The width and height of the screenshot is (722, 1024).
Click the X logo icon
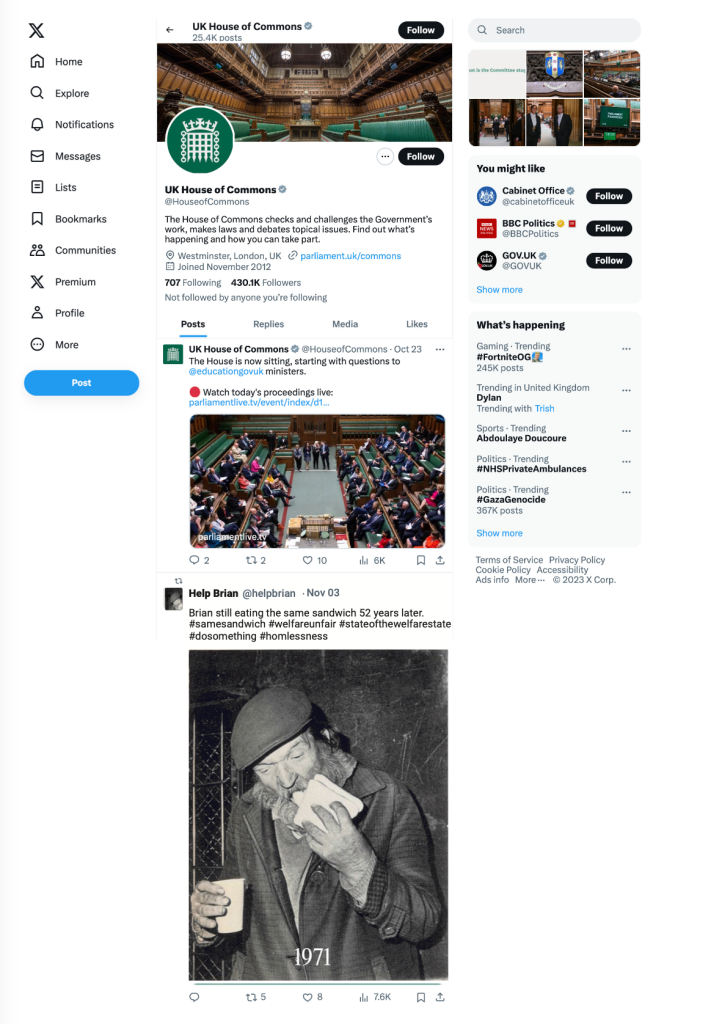(x=37, y=30)
